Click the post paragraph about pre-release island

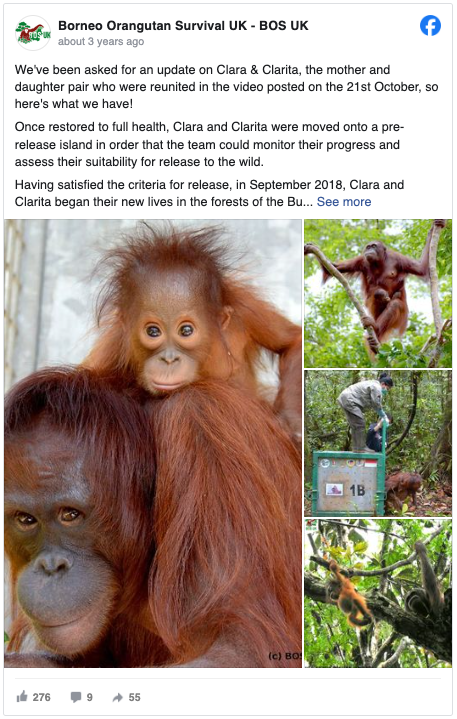coord(209,144)
